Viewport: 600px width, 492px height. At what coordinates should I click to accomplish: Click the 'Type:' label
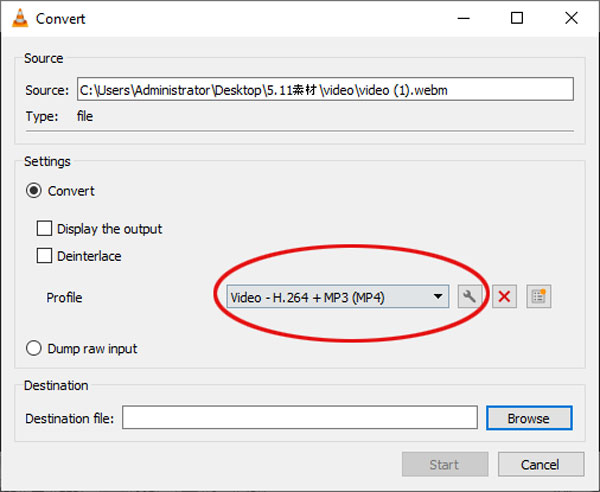pyautogui.click(x=42, y=116)
